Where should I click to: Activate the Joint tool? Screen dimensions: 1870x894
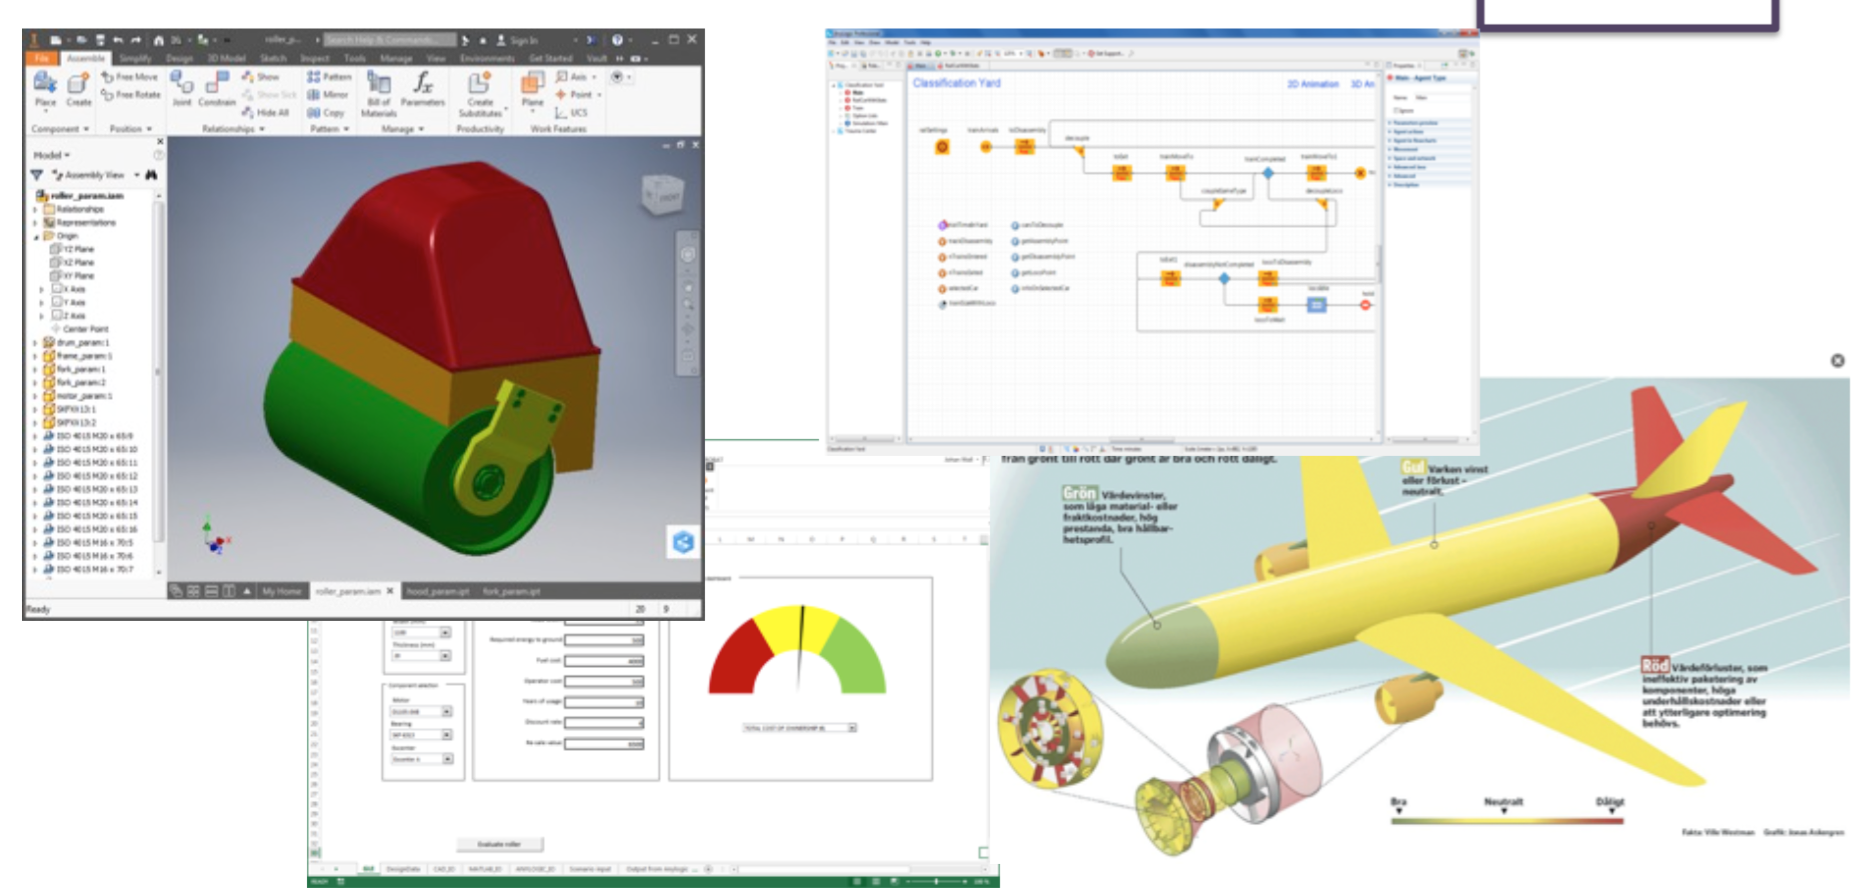click(x=182, y=88)
